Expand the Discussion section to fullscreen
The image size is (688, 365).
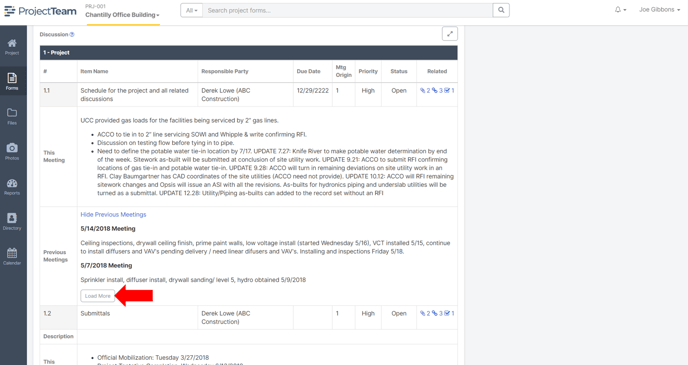pos(450,34)
